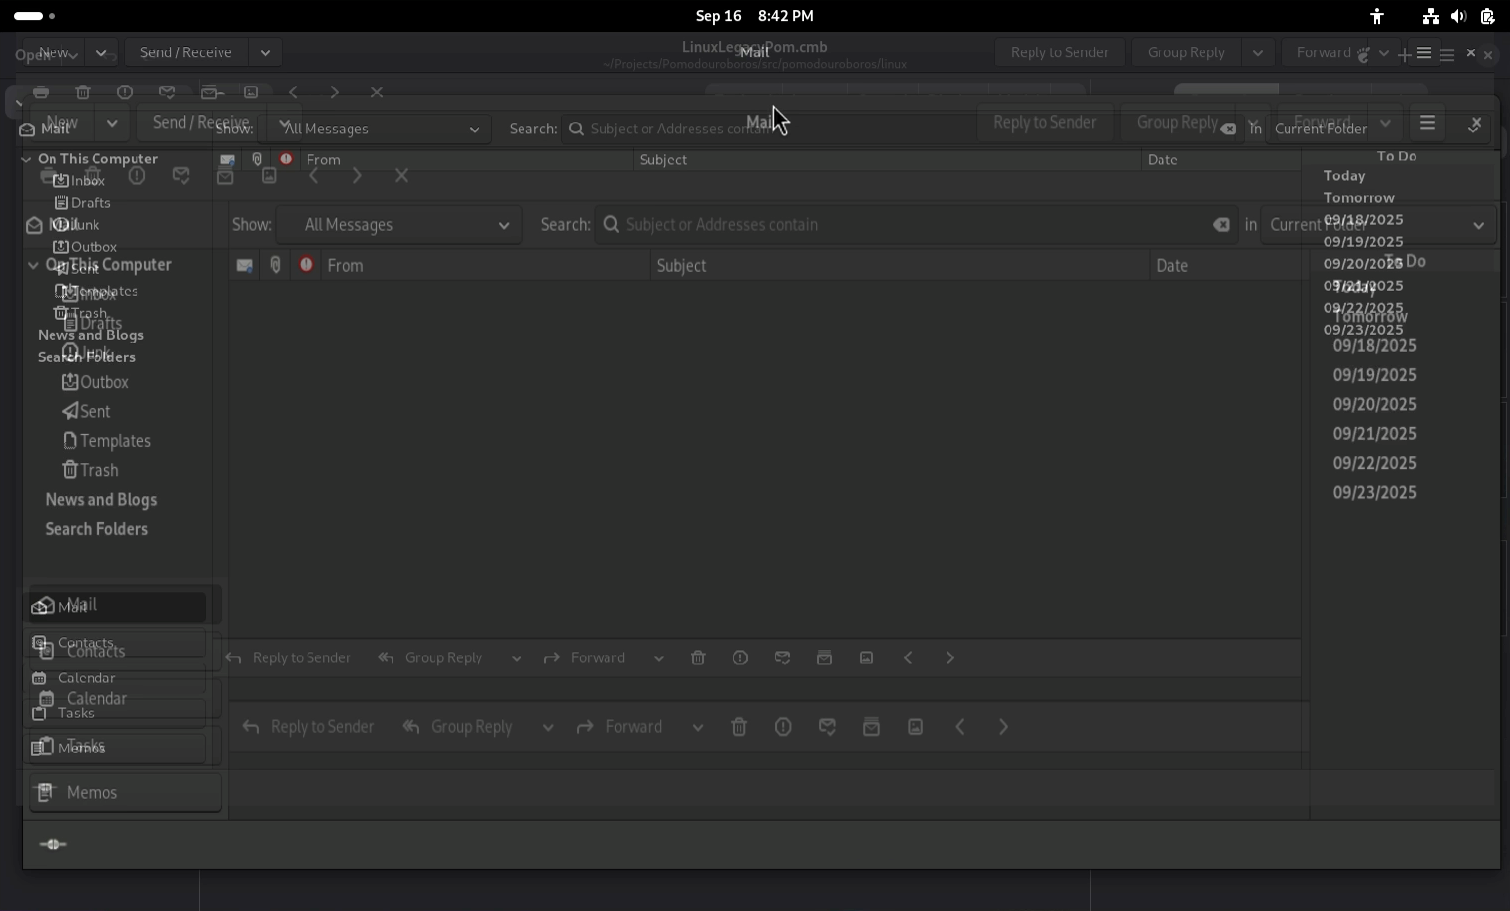Open the Show All Messages dropdown
This screenshot has height=911, width=1510.
click(400, 225)
